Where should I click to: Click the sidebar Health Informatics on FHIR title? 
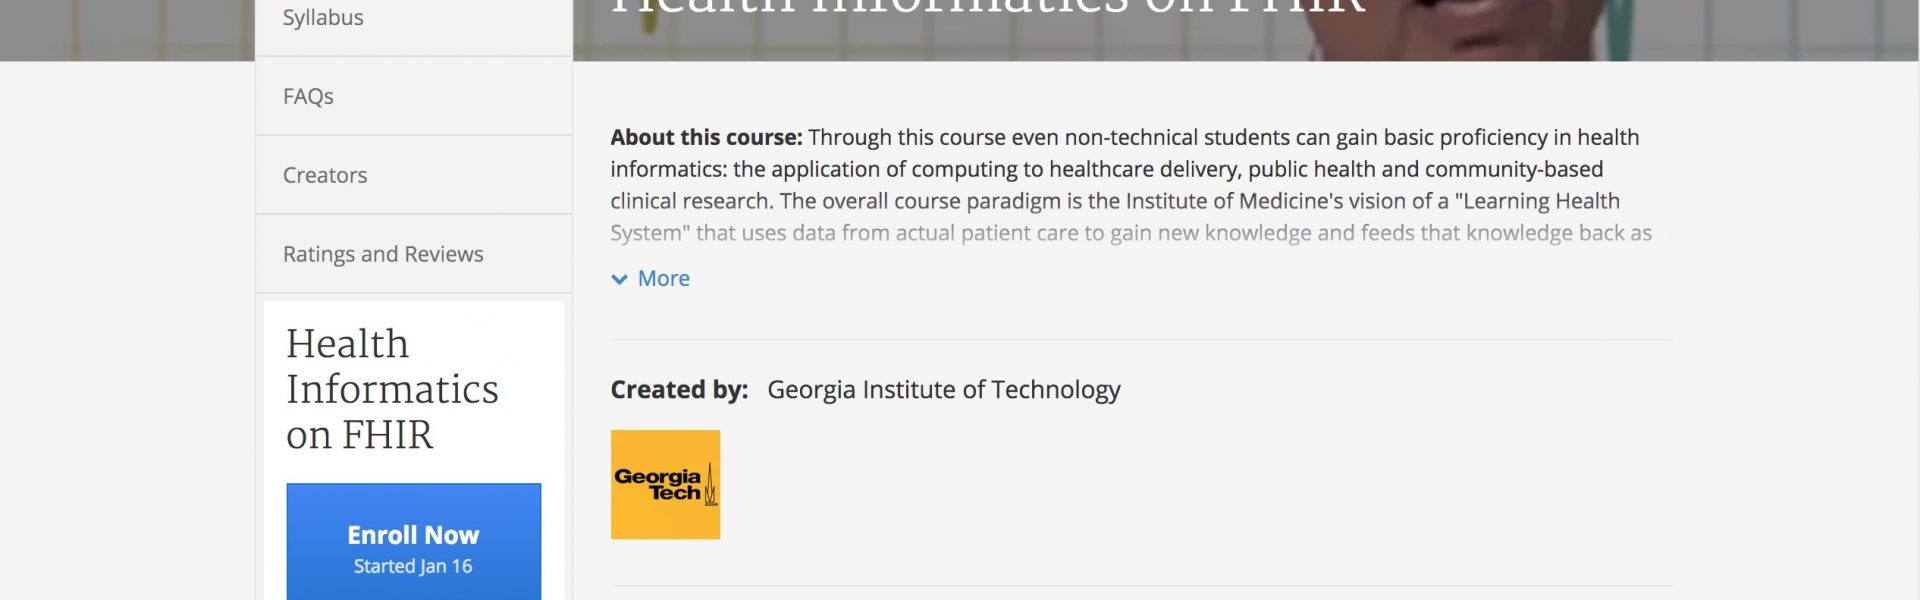(392, 389)
